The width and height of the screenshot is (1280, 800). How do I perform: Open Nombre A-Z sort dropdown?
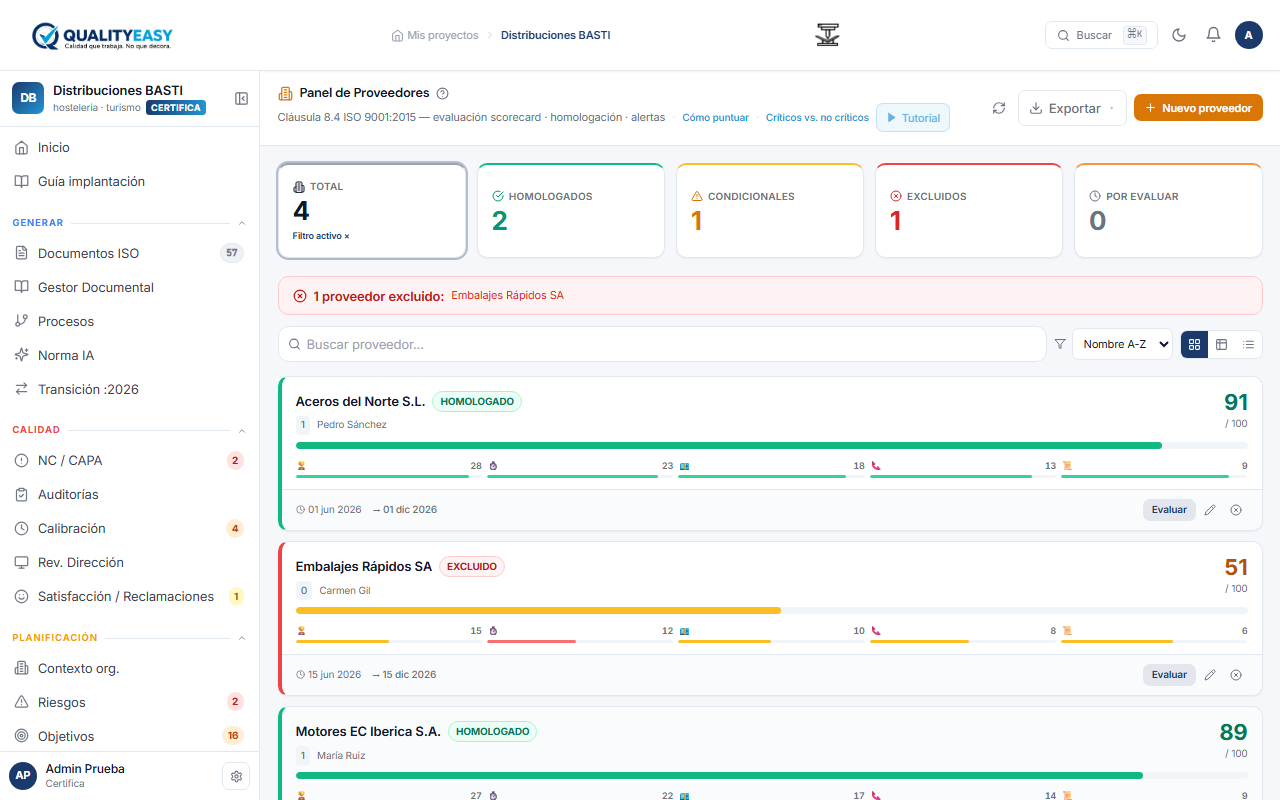(x=1122, y=344)
